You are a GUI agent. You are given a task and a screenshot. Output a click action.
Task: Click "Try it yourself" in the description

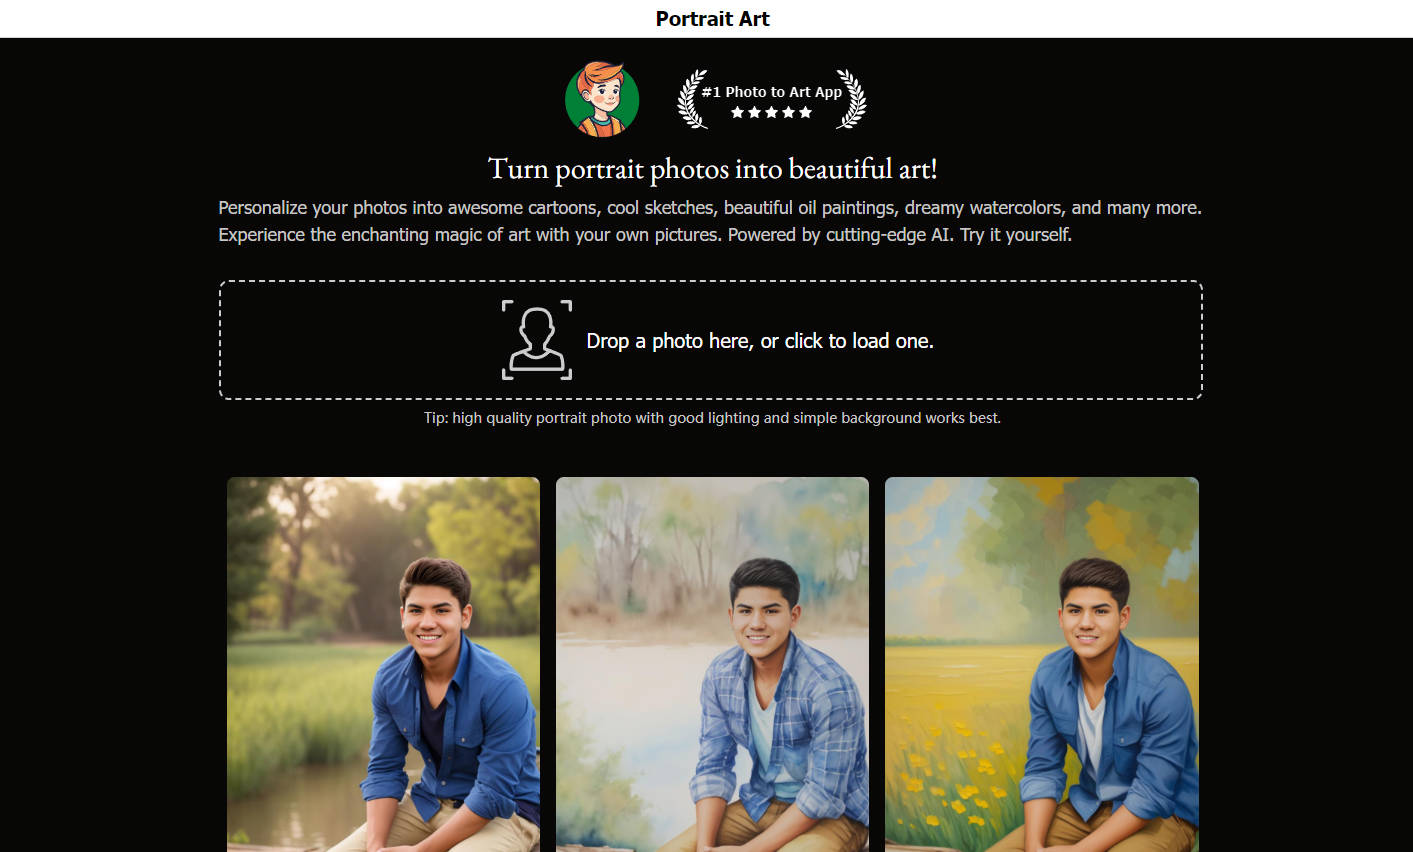coord(1016,235)
